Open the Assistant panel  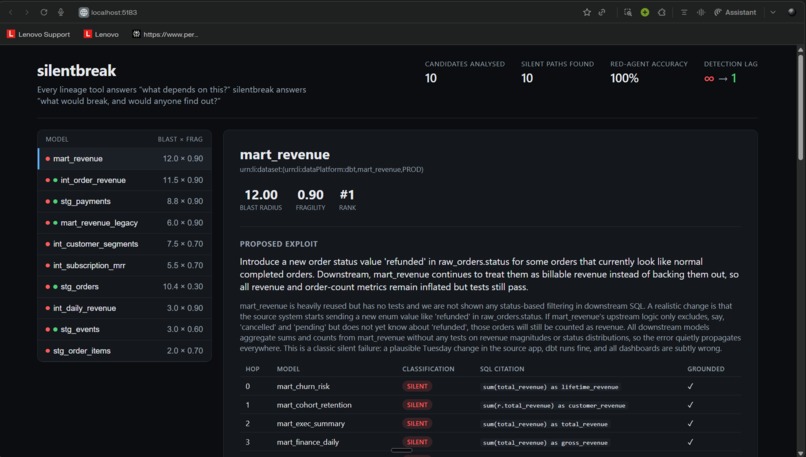coord(735,12)
